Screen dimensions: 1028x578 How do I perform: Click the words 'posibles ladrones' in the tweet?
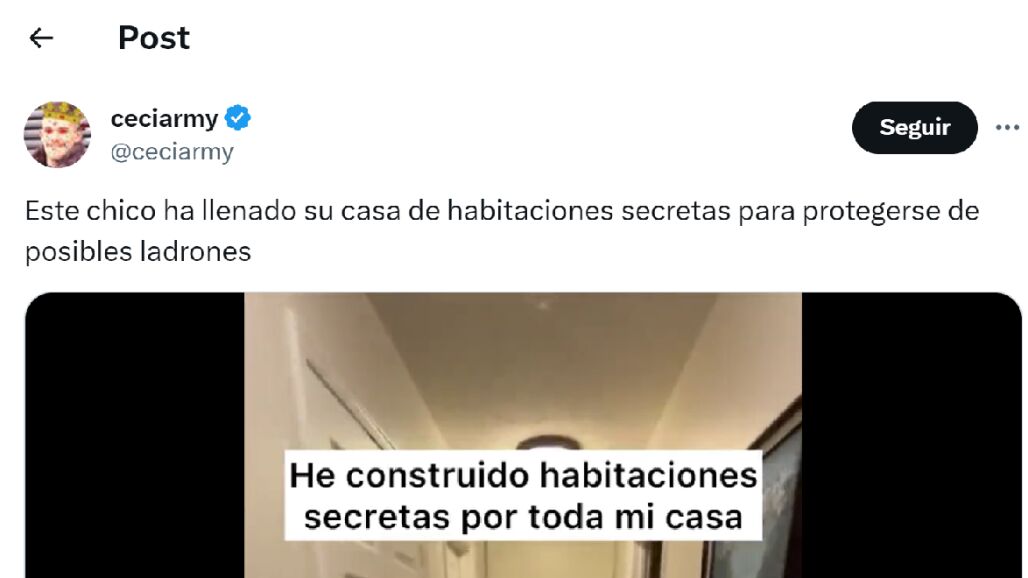138,252
